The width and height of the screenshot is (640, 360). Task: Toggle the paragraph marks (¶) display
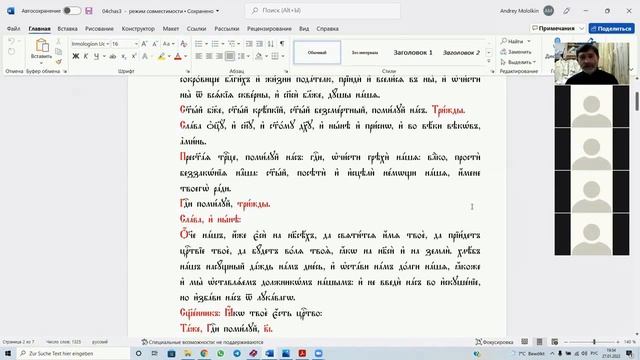(282, 44)
